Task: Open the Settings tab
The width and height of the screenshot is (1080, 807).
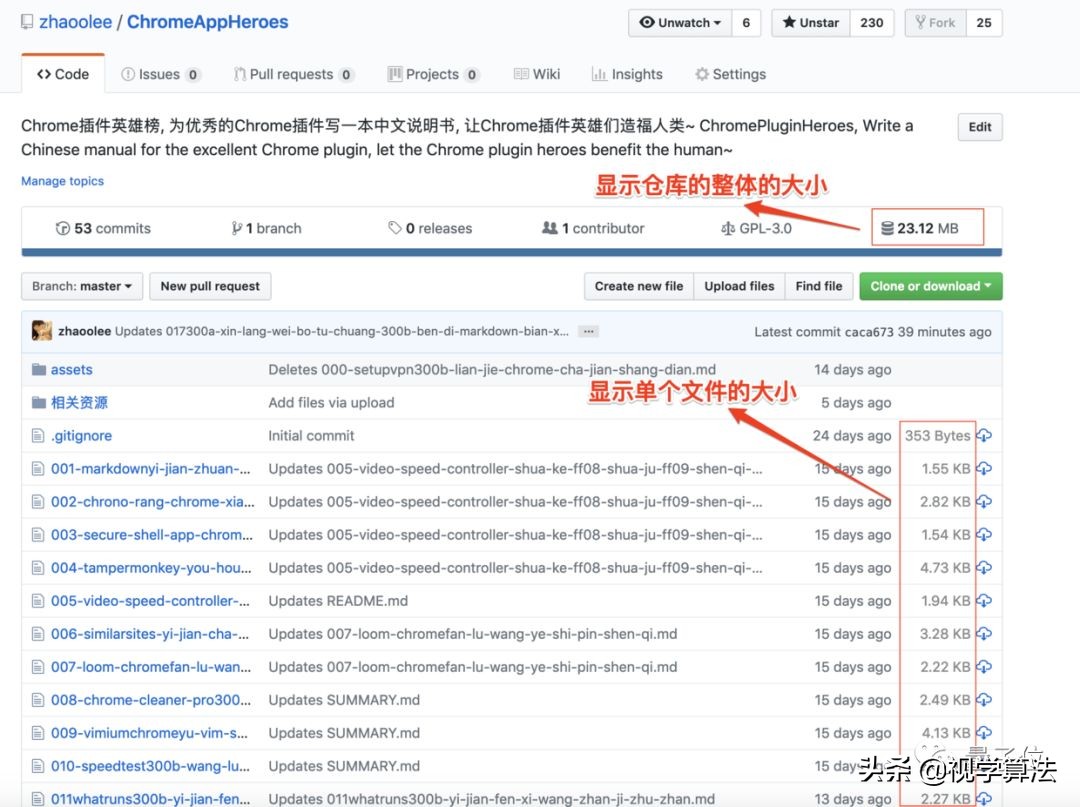Action: coord(731,74)
